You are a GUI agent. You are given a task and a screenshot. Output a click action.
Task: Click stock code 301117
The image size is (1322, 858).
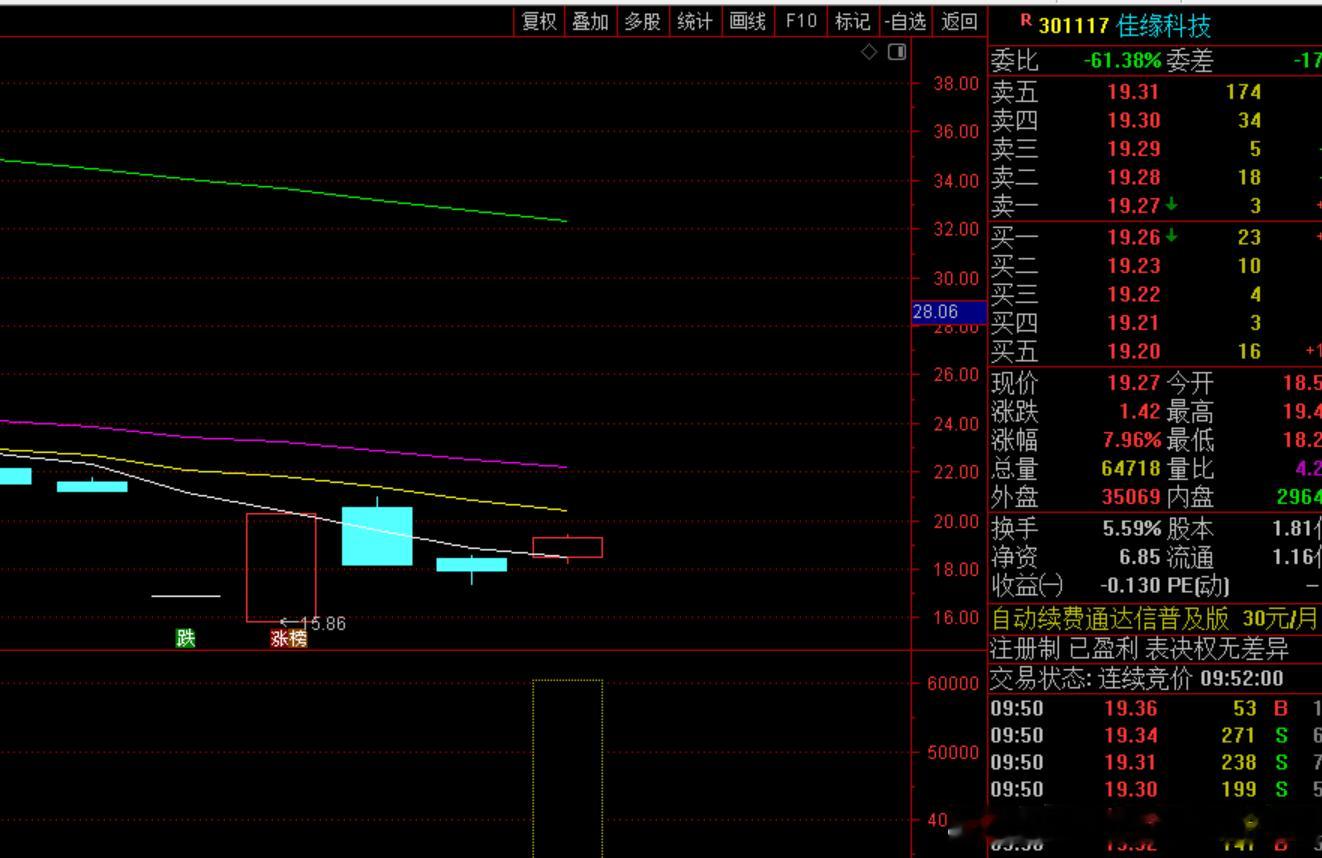pyautogui.click(x=1074, y=26)
